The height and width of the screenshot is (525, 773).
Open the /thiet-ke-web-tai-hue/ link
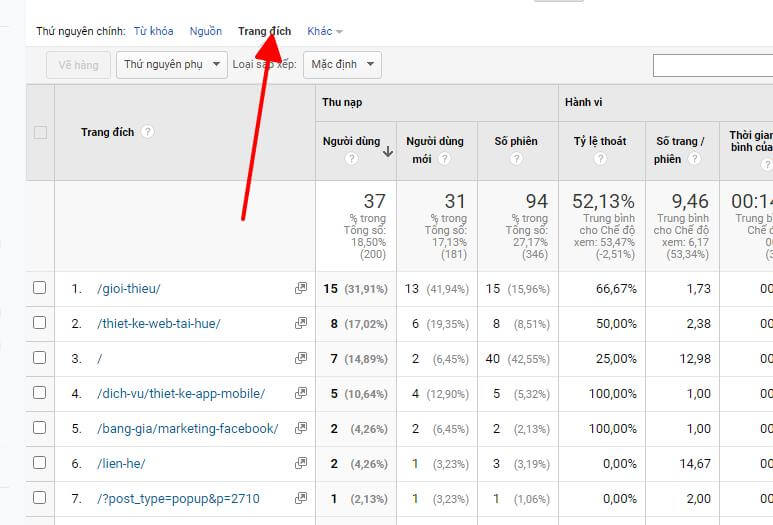(159, 323)
